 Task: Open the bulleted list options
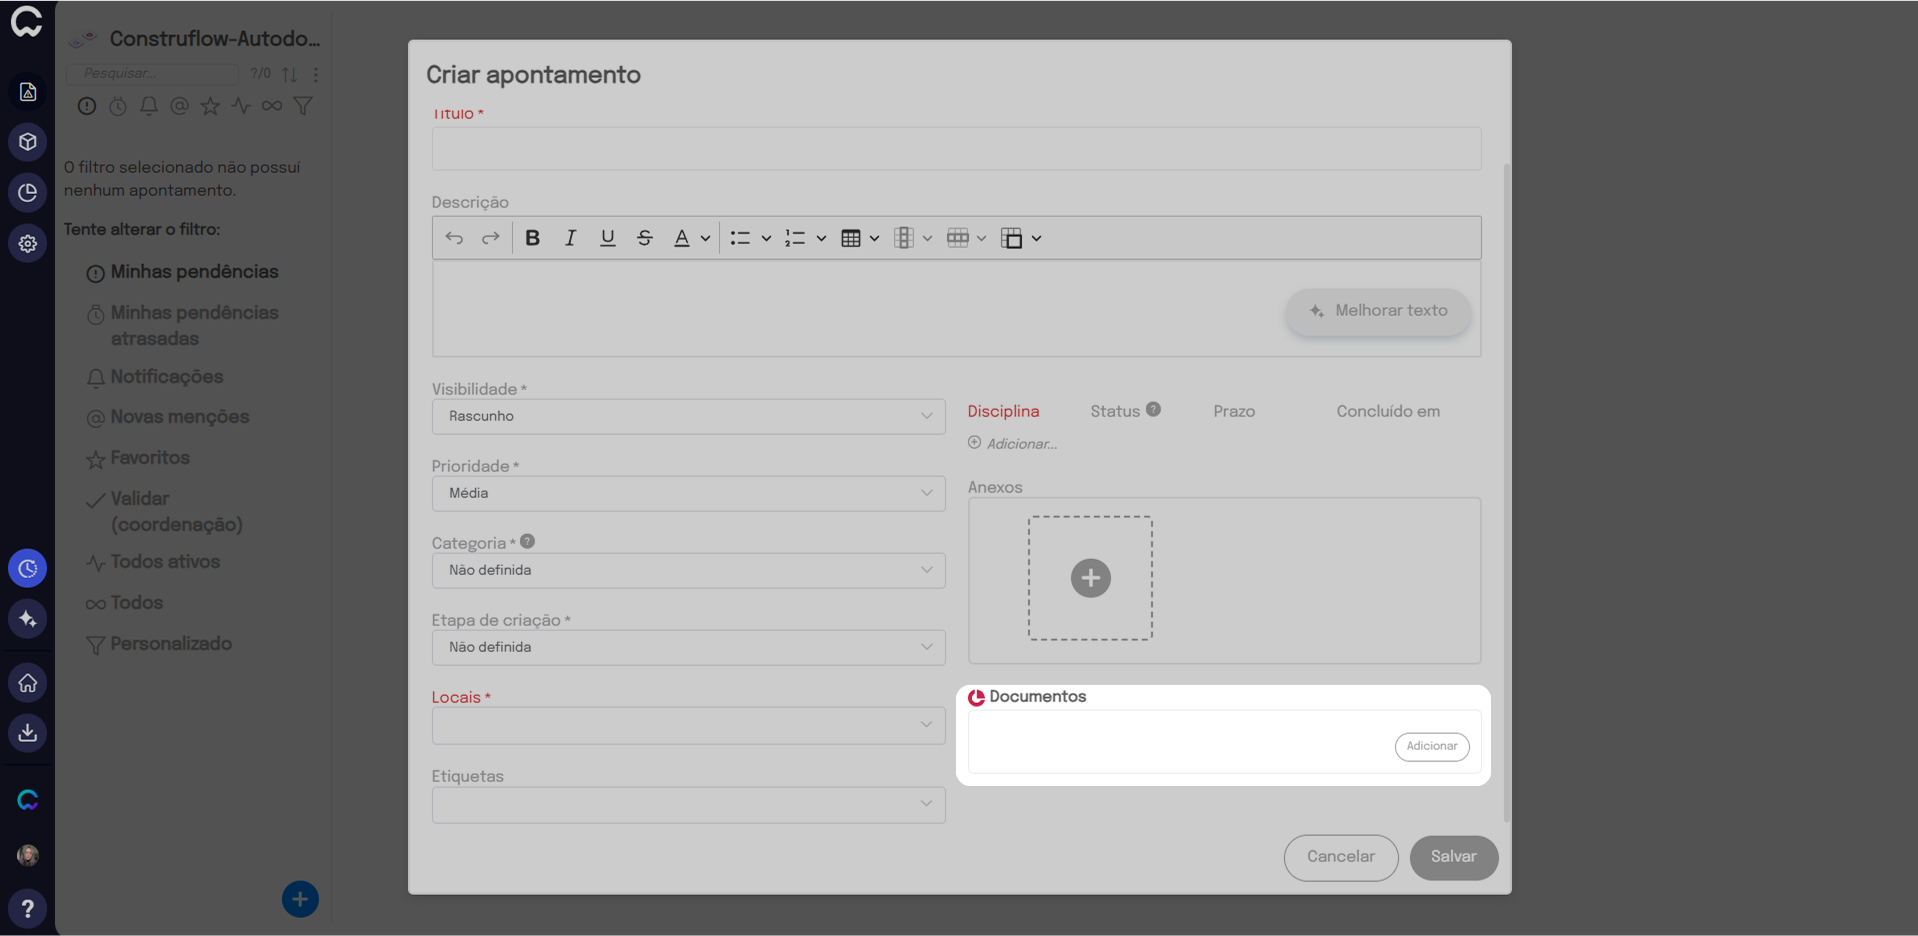pos(766,238)
